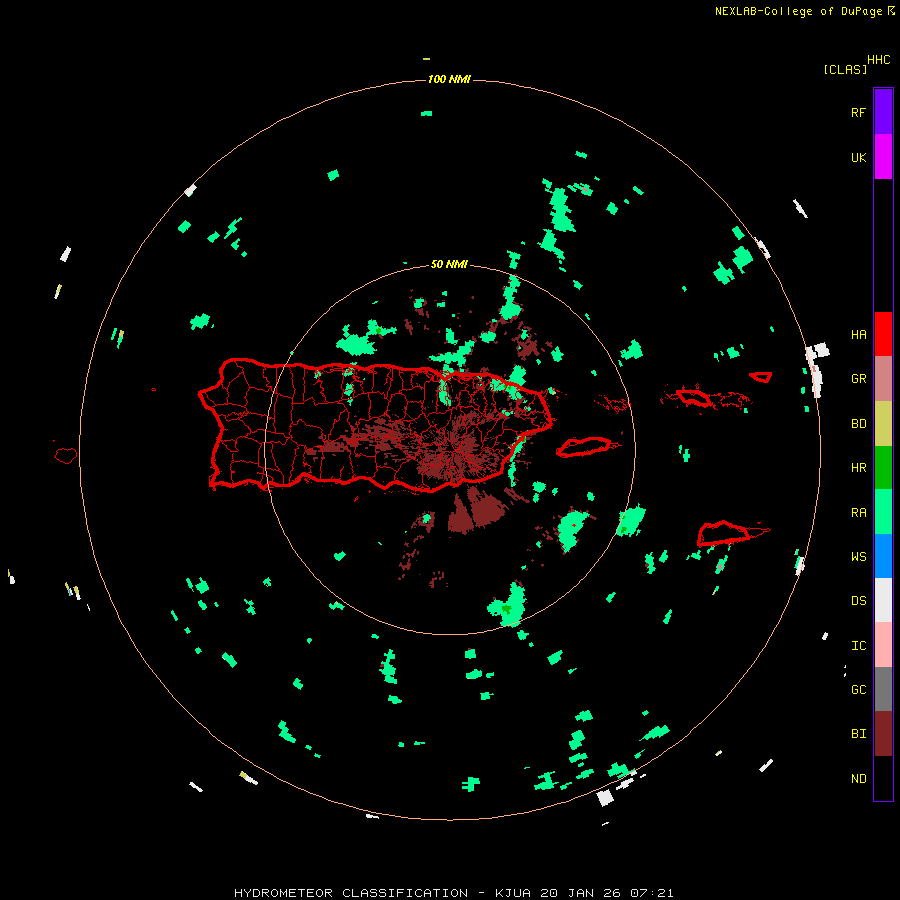The image size is (900, 900).
Task: Select the GR pink legend swatch
Action: tap(883, 379)
